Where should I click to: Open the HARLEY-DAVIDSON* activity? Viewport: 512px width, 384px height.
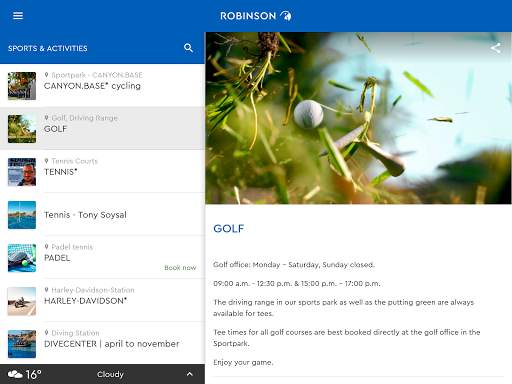(x=102, y=300)
